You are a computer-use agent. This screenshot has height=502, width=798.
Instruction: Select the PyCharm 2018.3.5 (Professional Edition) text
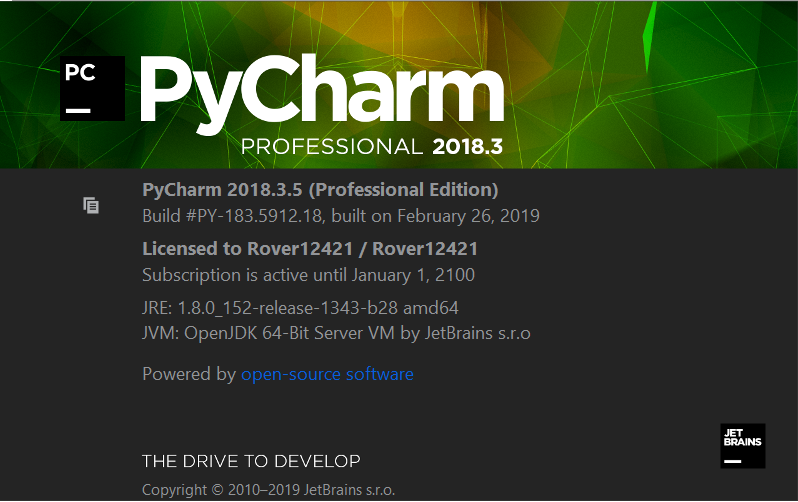pyautogui.click(x=320, y=190)
